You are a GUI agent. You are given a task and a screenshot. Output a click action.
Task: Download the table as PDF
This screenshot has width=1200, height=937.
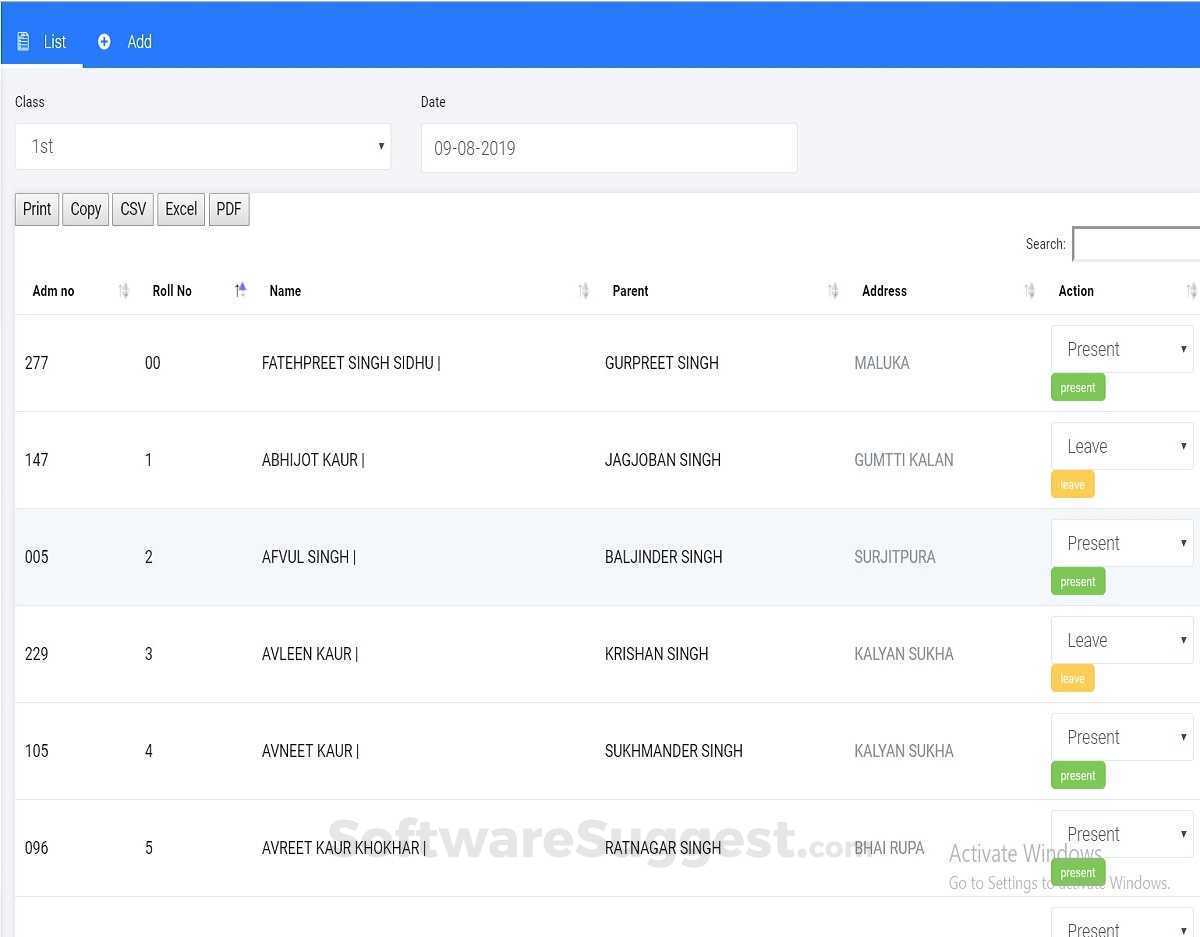pos(229,209)
